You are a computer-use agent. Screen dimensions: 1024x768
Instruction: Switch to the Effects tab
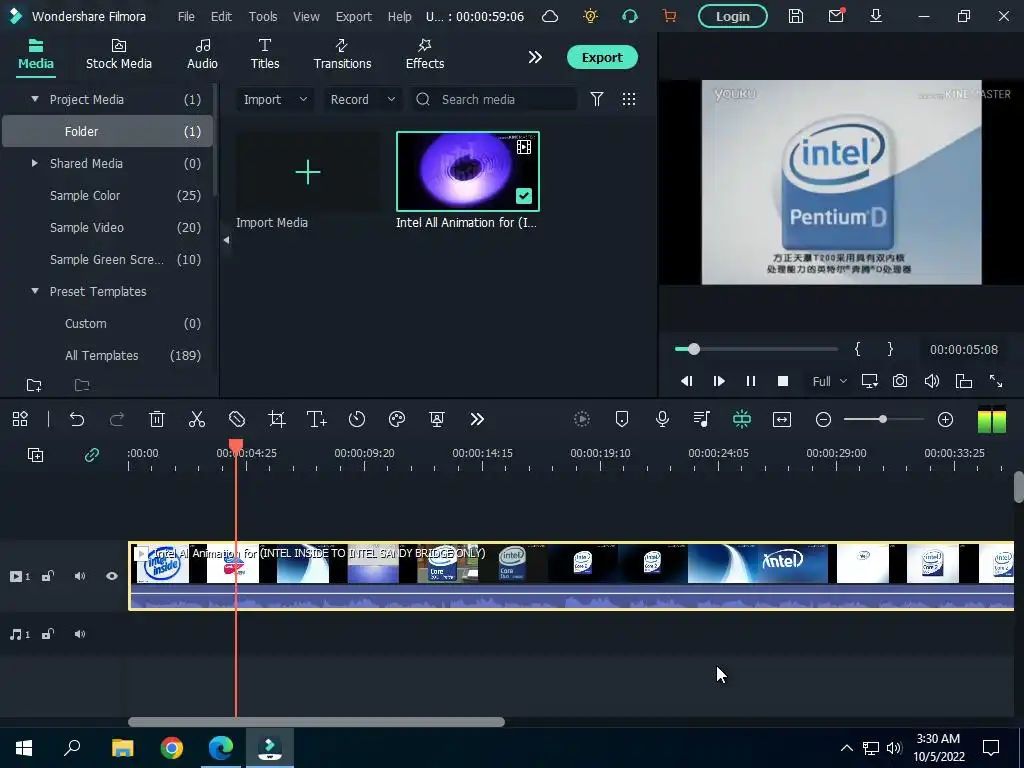click(424, 55)
